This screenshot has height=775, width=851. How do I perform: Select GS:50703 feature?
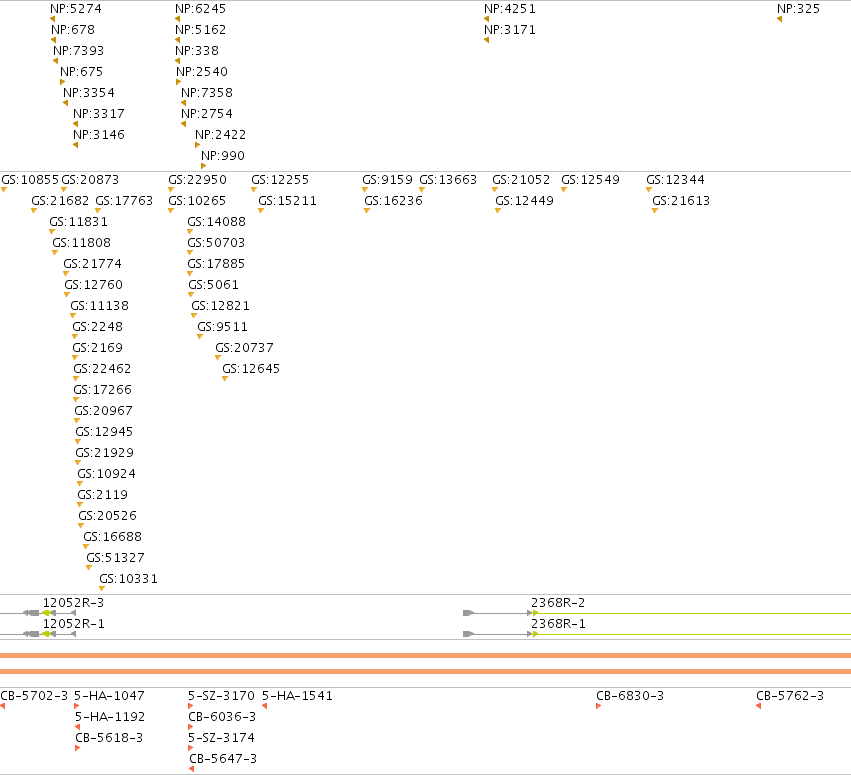tap(216, 243)
